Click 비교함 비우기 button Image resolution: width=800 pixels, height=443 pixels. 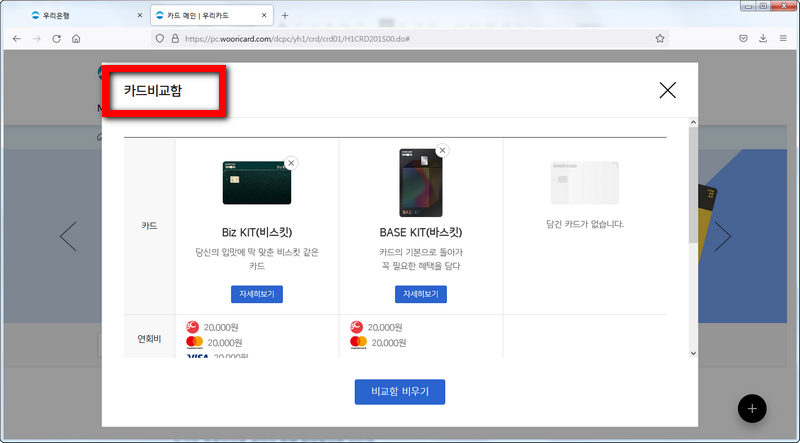pos(400,392)
